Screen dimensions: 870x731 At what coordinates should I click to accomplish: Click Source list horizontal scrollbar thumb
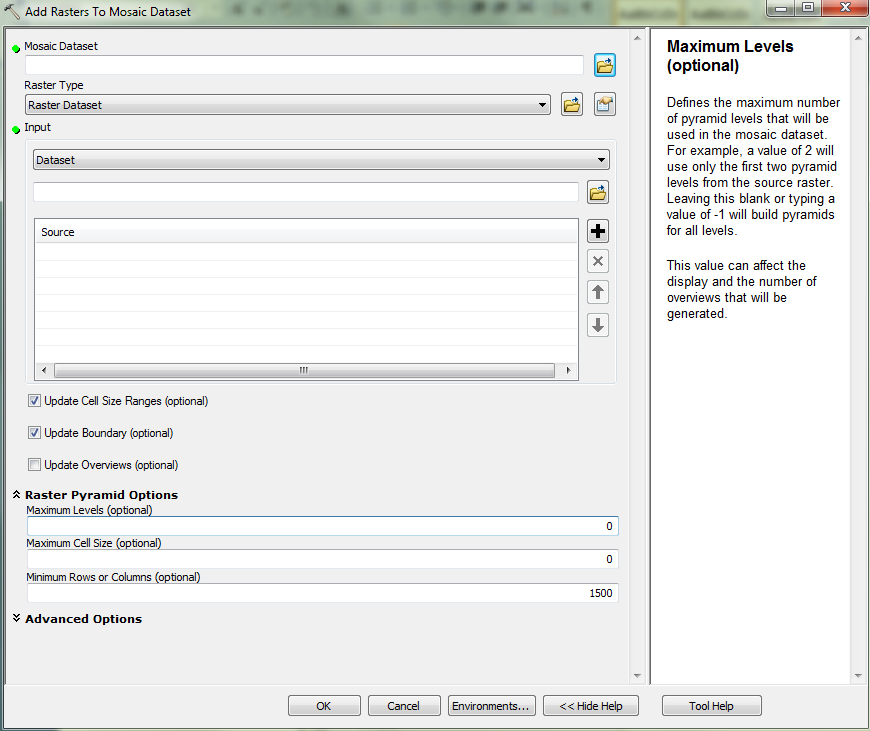click(x=304, y=370)
